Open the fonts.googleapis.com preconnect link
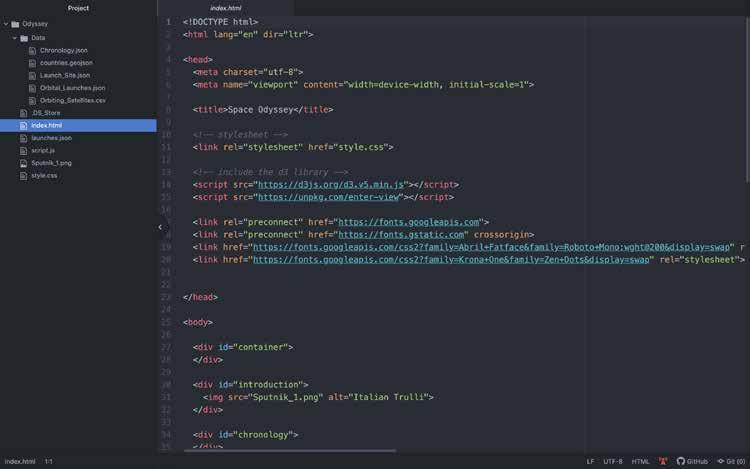 409,222
